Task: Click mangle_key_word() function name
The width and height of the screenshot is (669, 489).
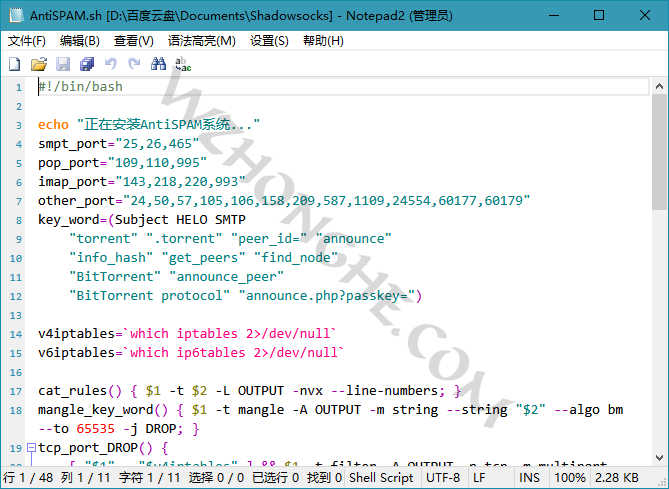Action: pos(103,410)
